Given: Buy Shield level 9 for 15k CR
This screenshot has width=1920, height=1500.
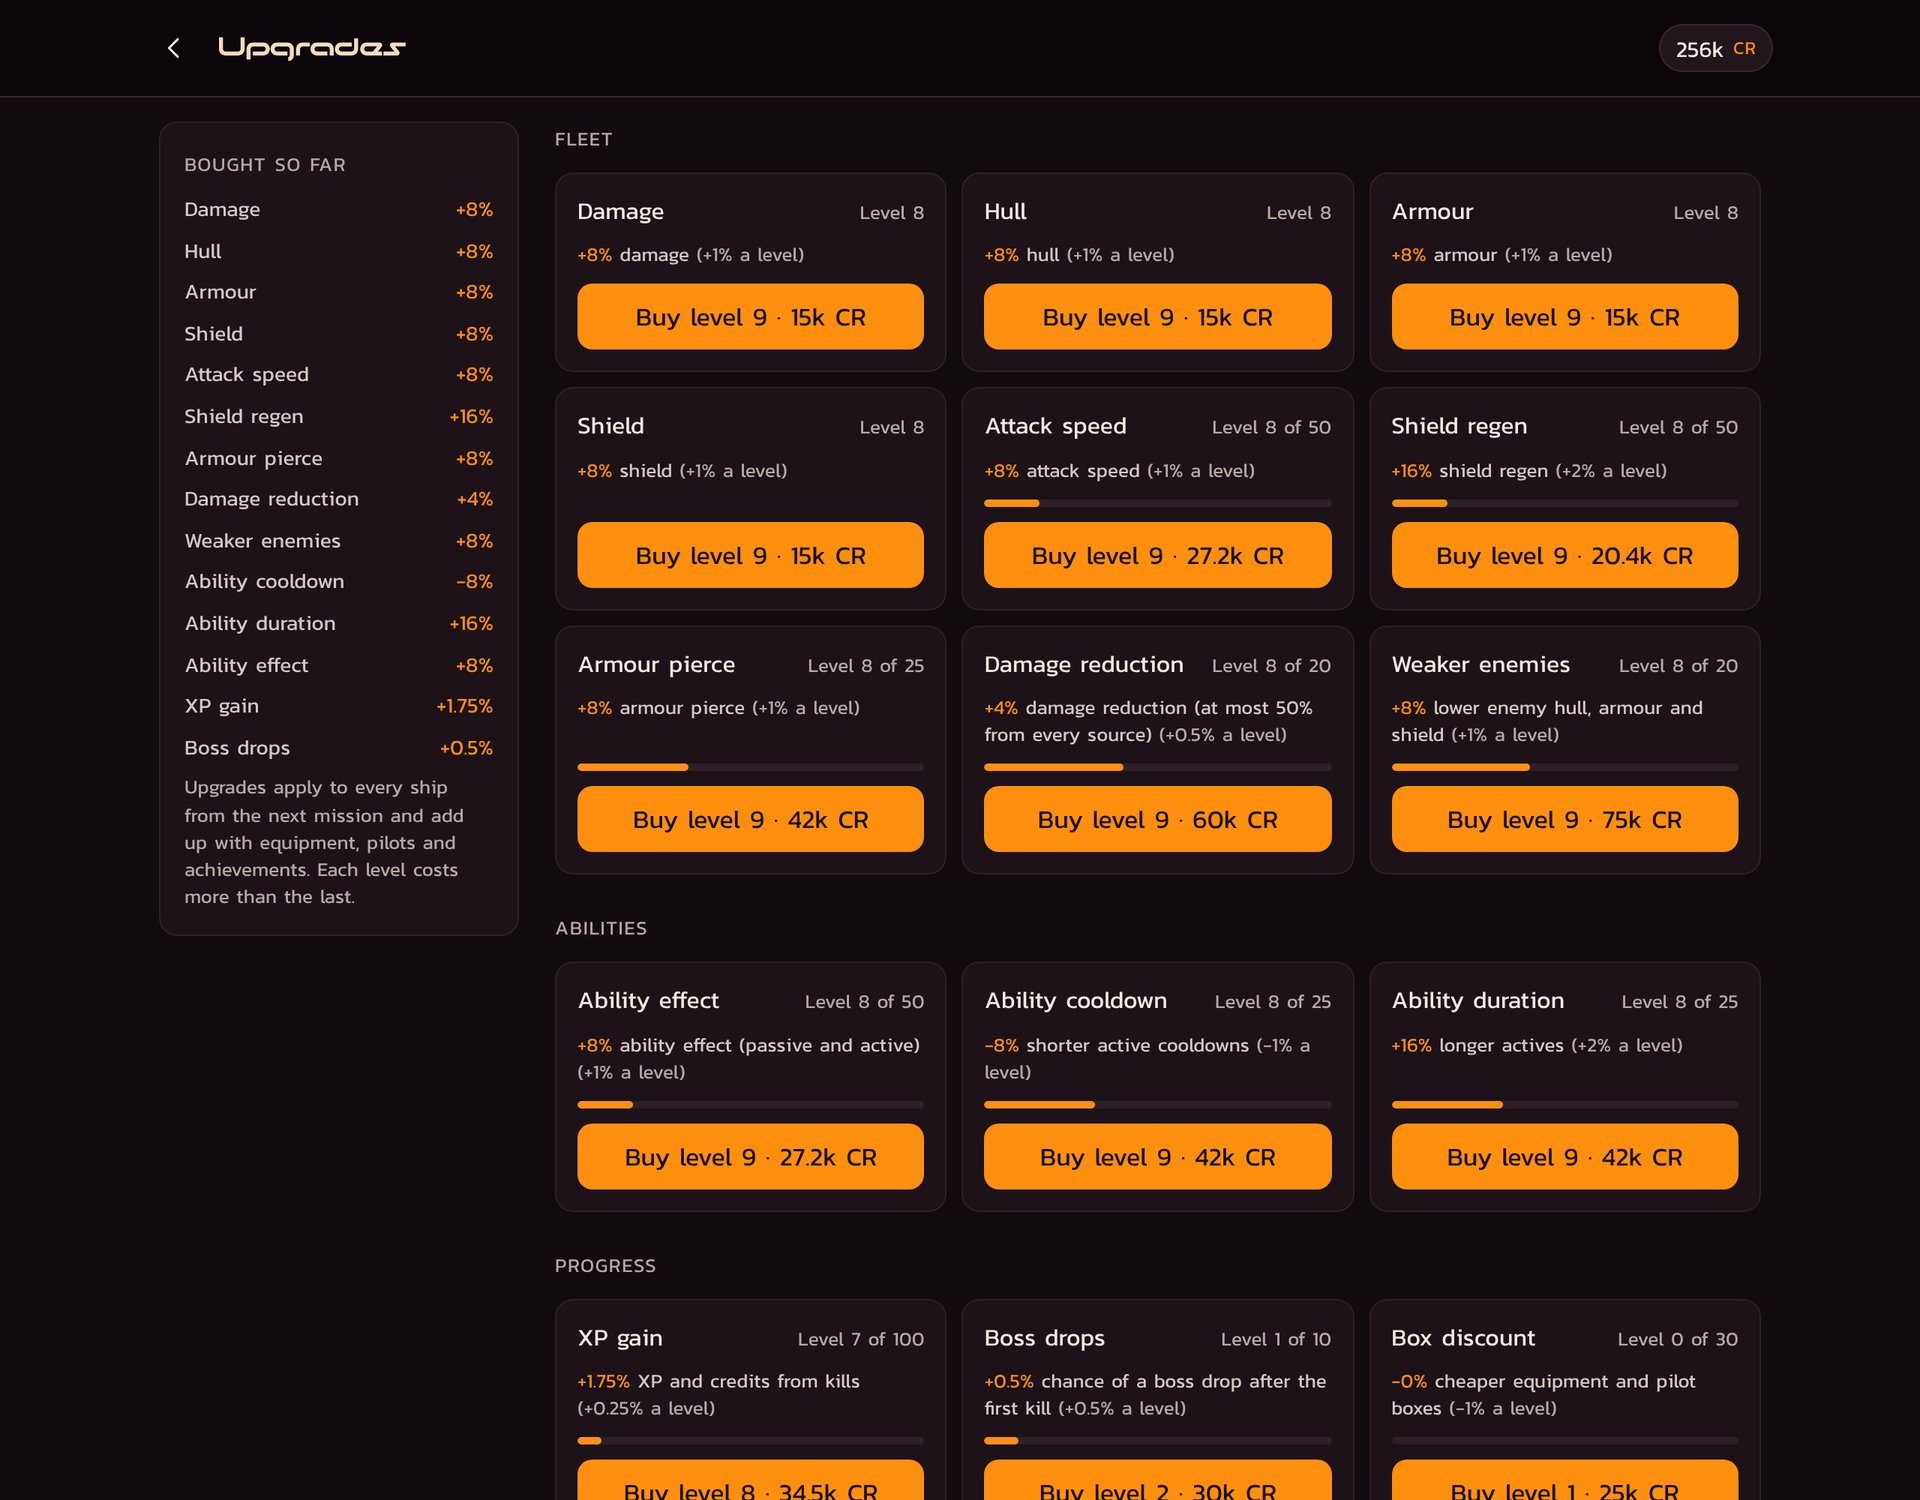Looking at the screenshot, I should (x=750, y=555).
